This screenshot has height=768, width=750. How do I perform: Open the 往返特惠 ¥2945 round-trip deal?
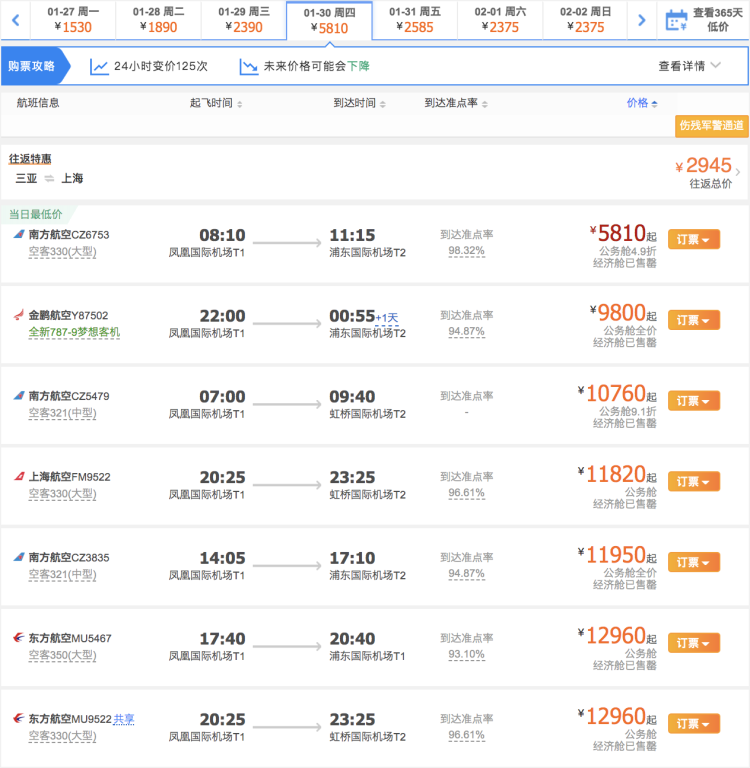(708, 169)
